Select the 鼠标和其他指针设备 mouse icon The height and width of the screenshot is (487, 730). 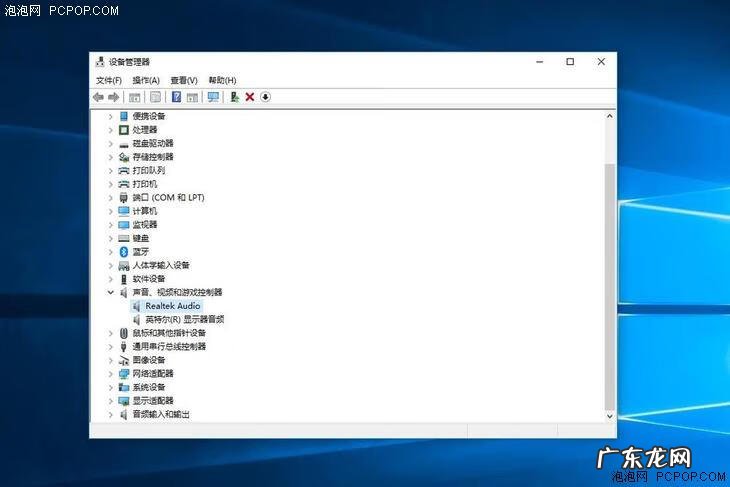coord(124,333)
